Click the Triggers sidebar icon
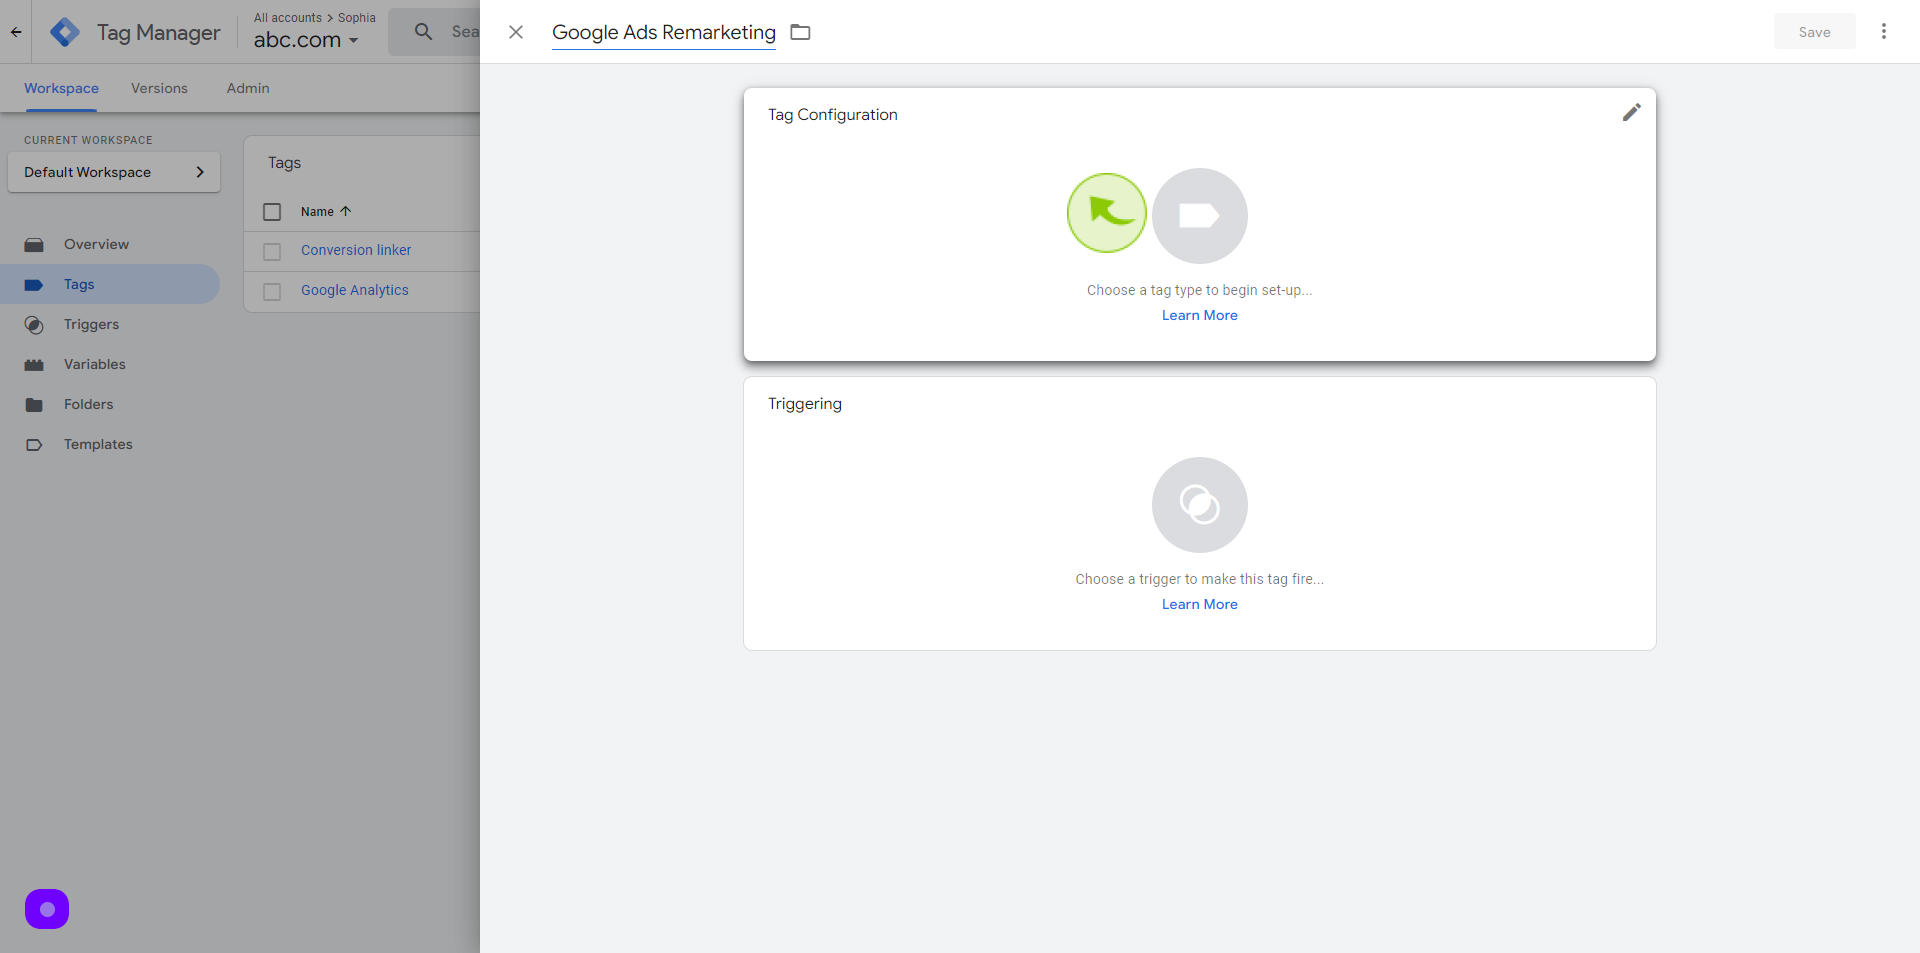The image size is (1920, 953). pyautogui.click(x=34, y=325)
